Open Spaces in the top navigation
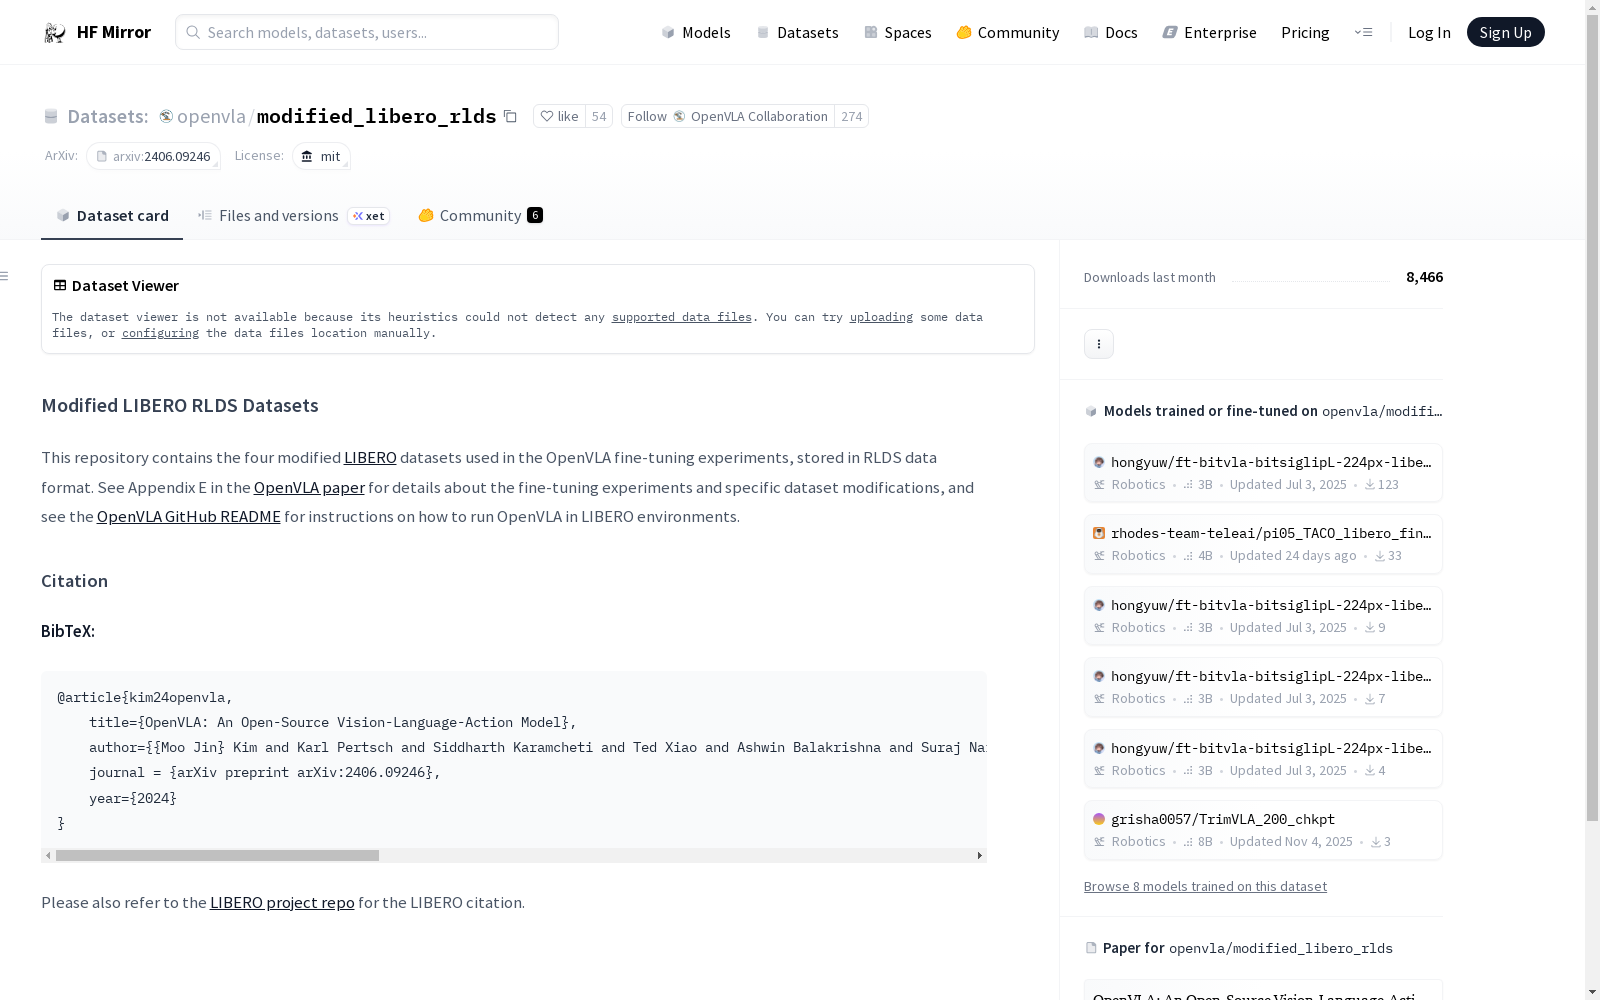1600x1000 pixels. 898,32
